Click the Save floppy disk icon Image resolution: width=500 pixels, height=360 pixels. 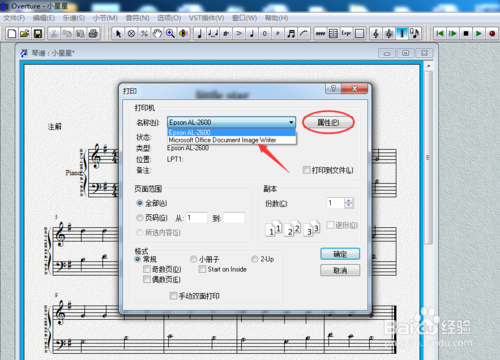click(38, 33)
